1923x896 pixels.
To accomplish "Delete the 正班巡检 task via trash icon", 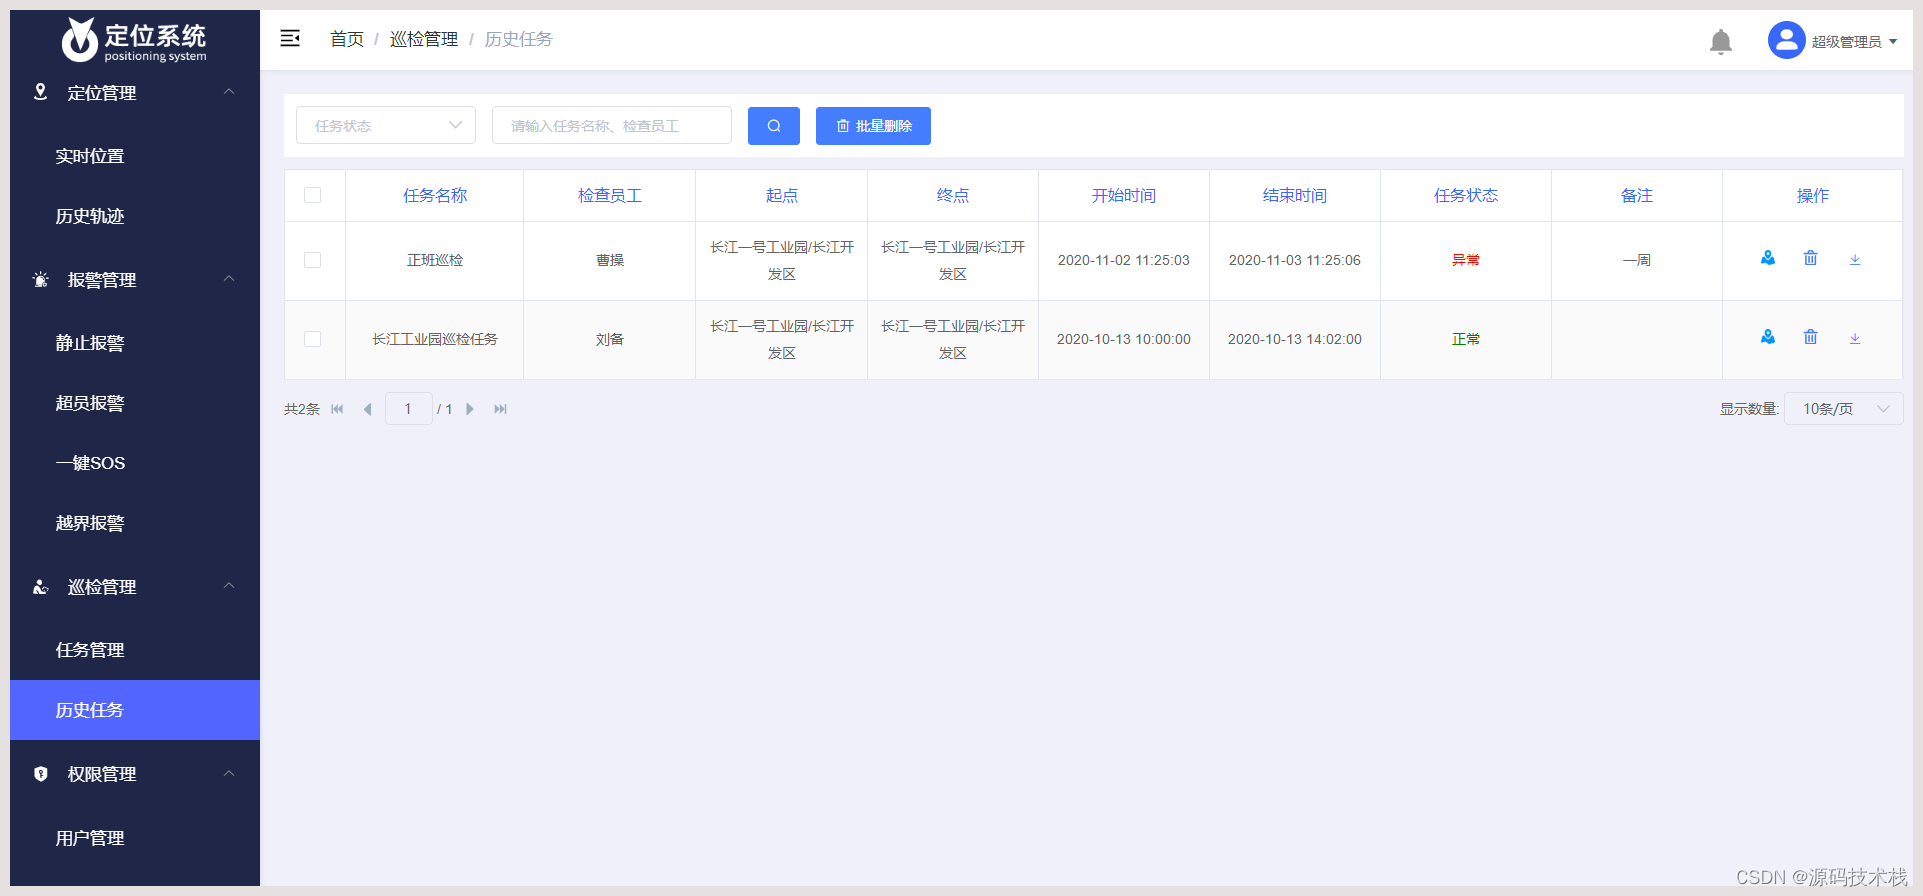I will [x=1810, y=258].
